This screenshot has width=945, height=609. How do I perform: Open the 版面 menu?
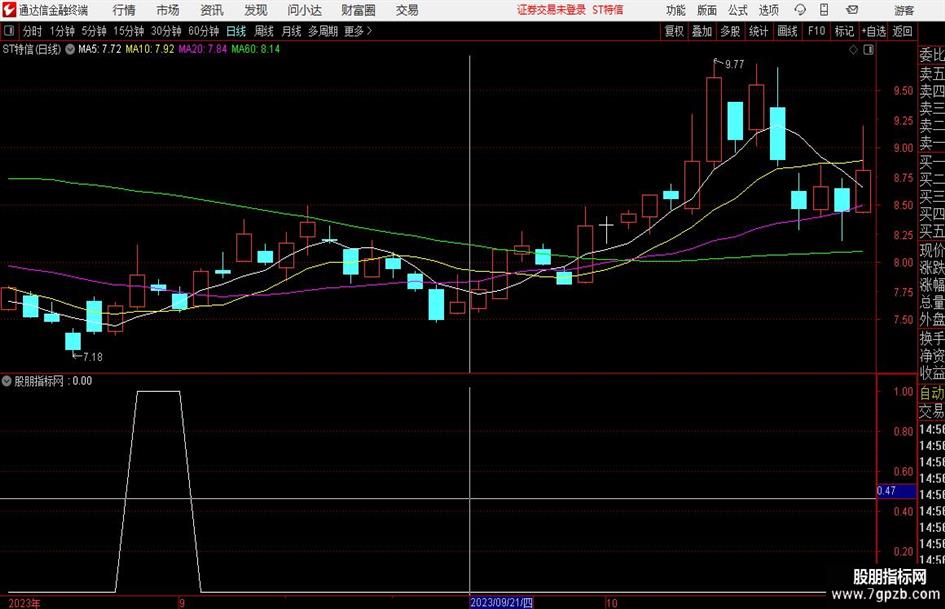[x=707, y=10]
